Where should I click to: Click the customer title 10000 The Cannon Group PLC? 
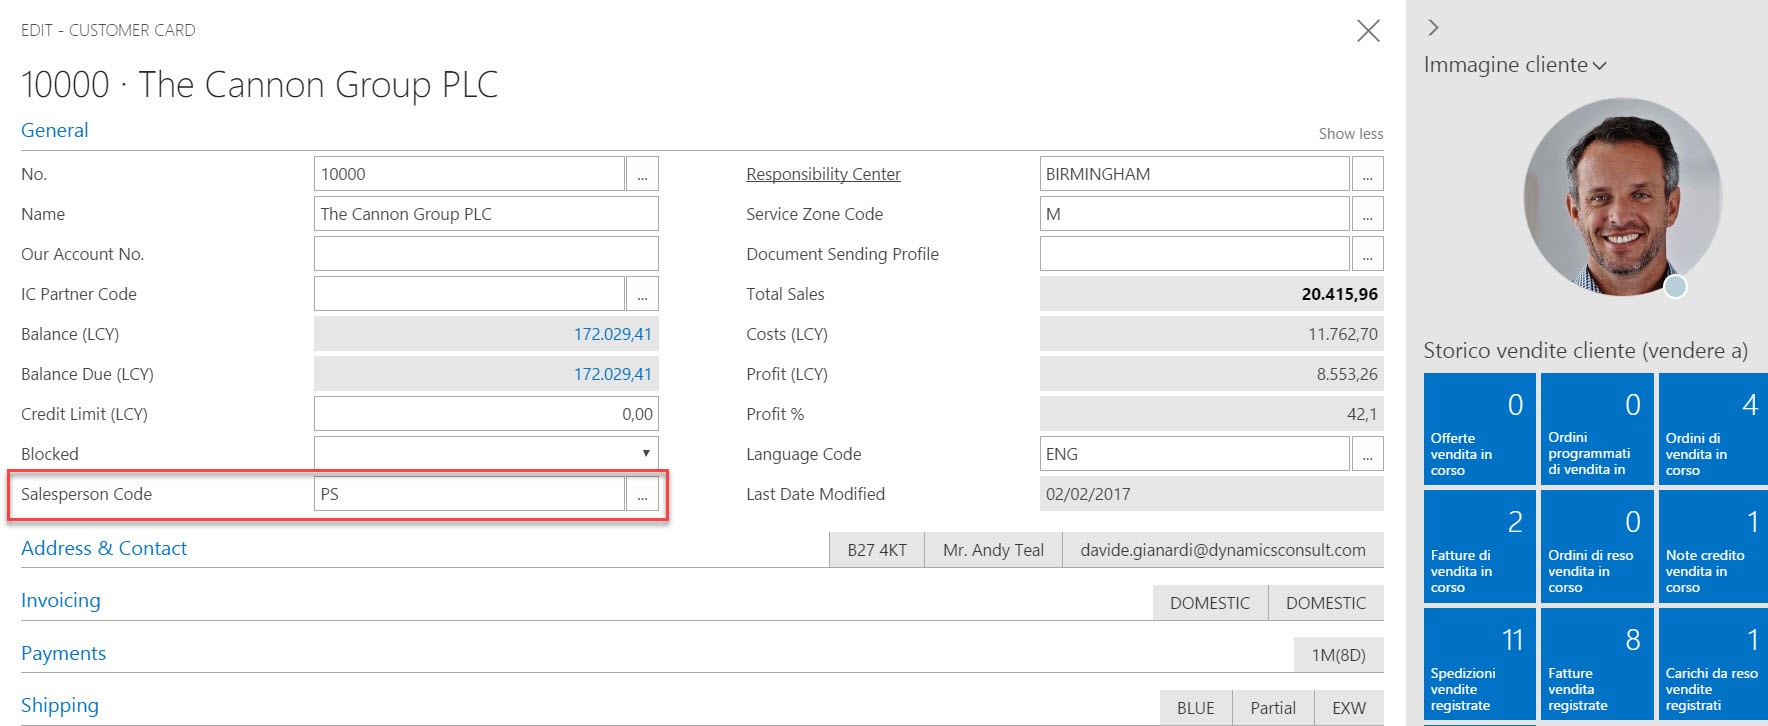(260, 85)
